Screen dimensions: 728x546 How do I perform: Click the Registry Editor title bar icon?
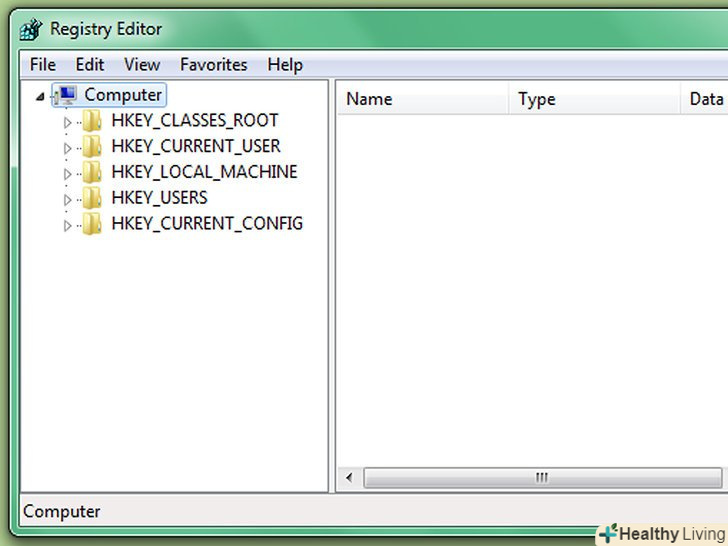tap(31, 29)
